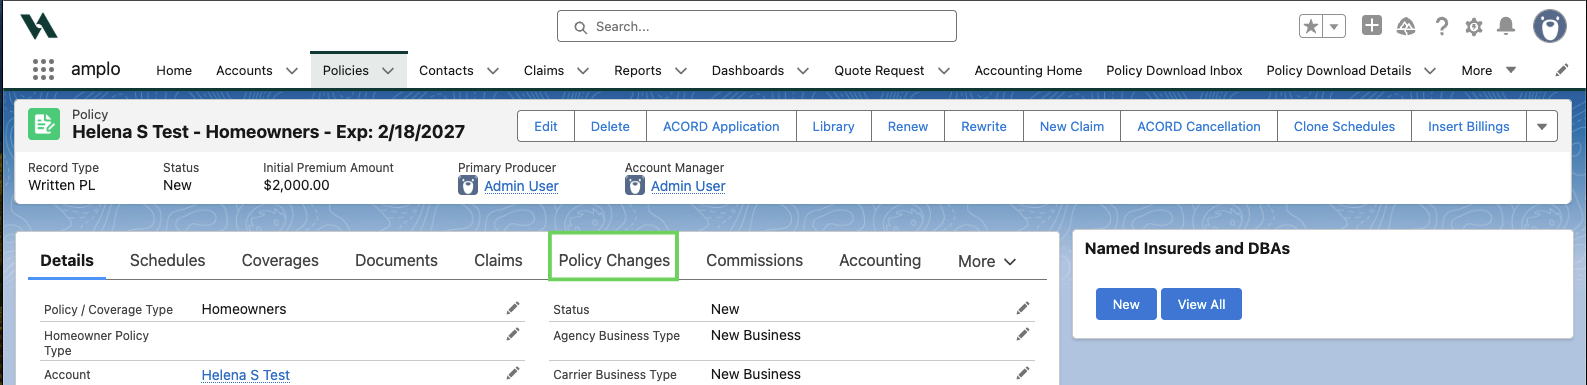Show more actions dropdown arrow

1542,126
